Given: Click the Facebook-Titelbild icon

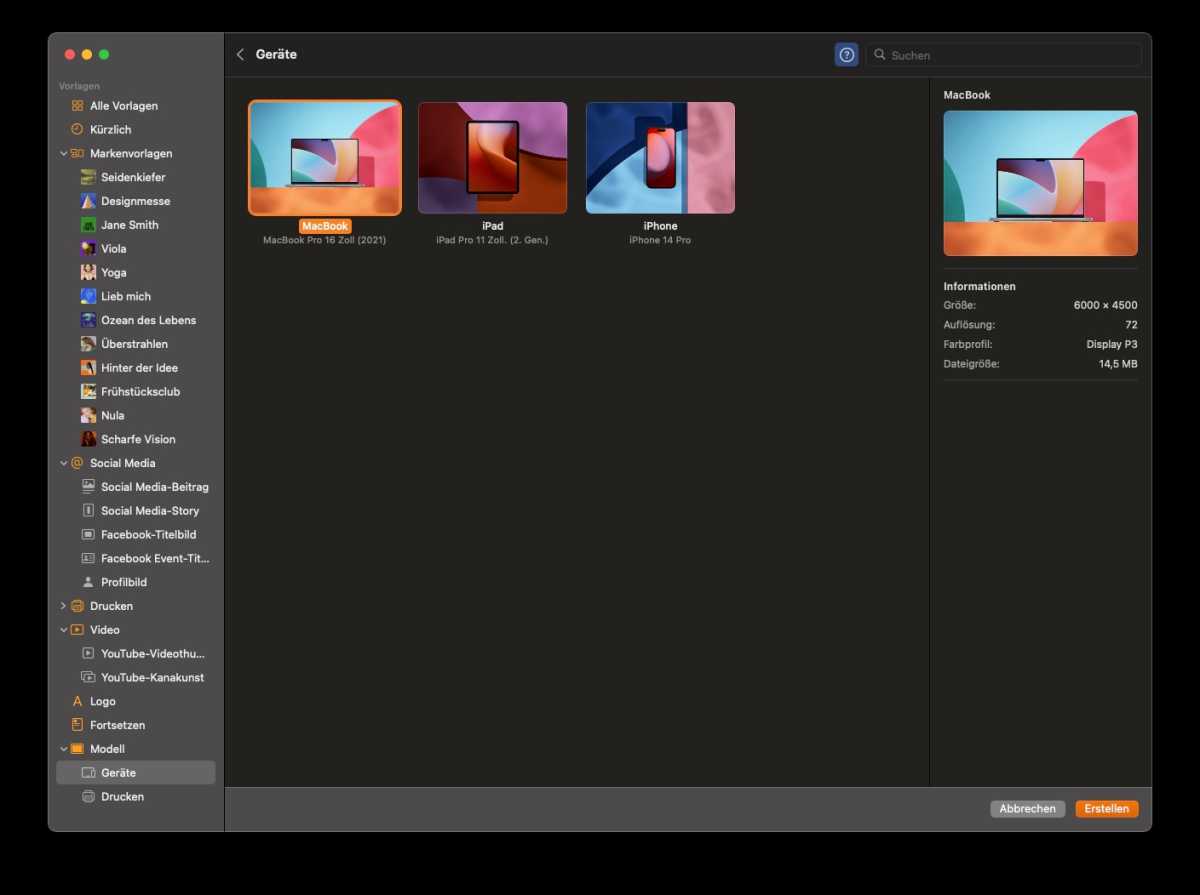Looking at the screenshot, I should (x=88, y=535).
